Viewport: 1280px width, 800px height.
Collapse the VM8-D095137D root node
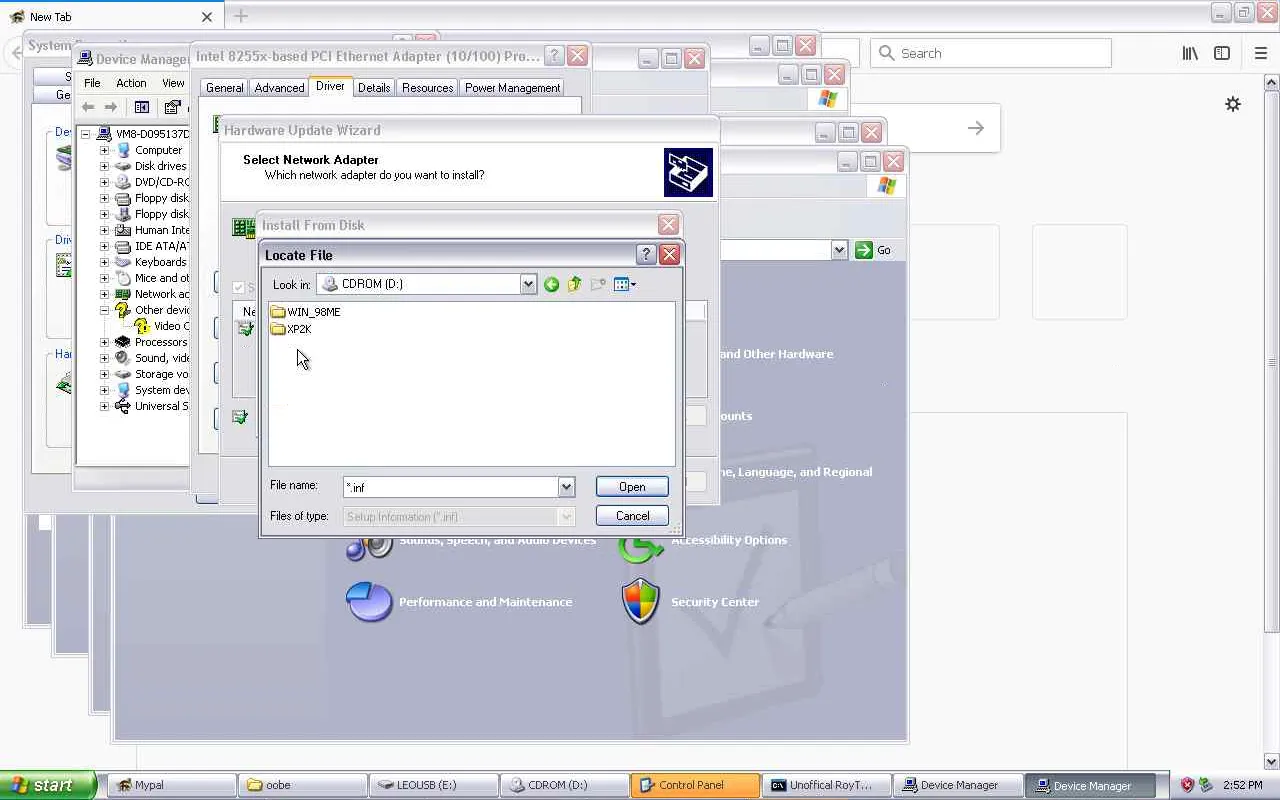click(x=86, y=134)
